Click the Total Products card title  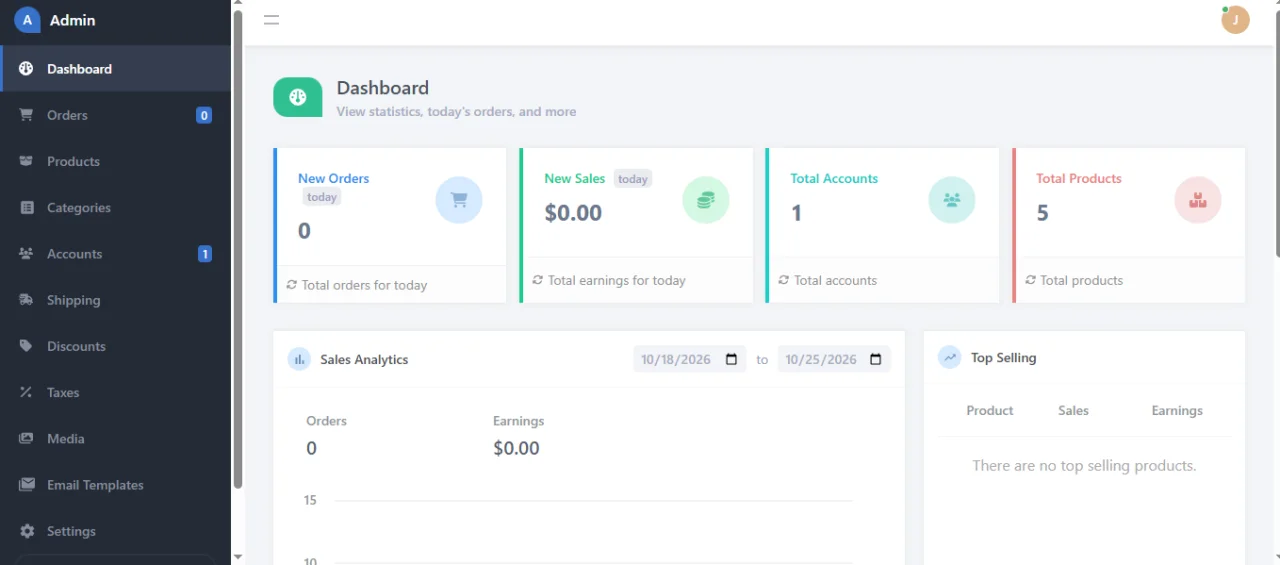[1079, 178]
